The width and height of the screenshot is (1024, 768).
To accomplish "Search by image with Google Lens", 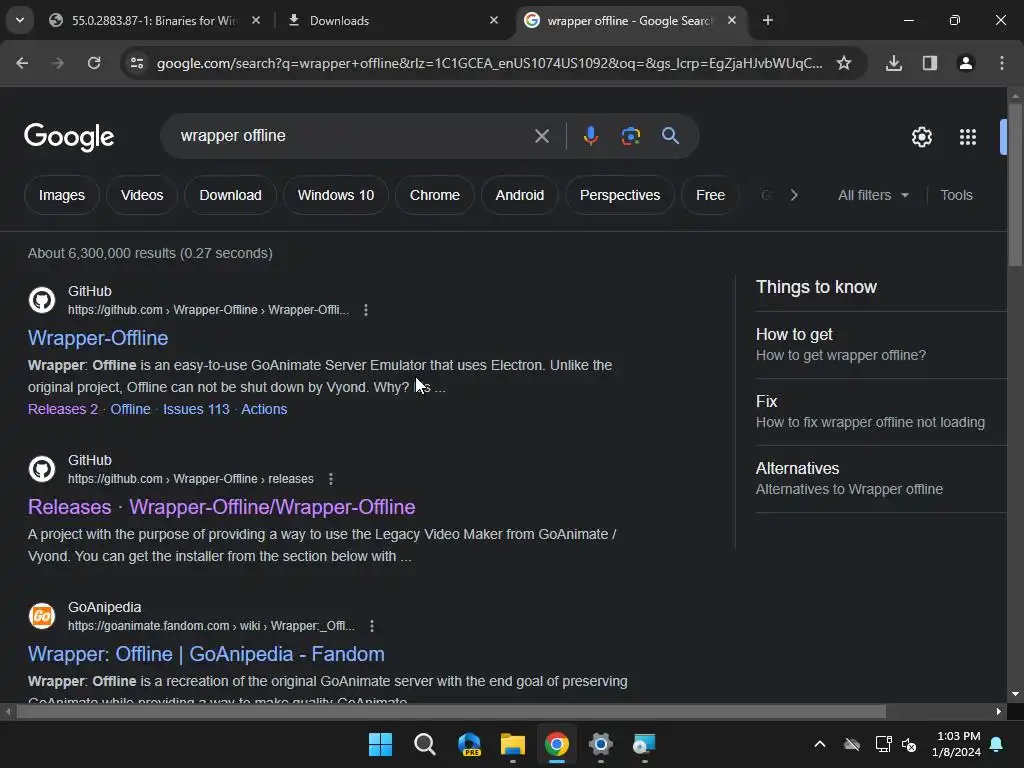I will (630, 136).
